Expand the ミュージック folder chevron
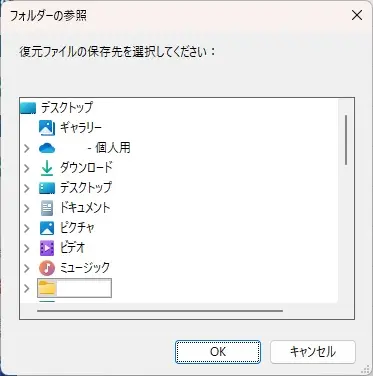 (x=27, y=268)
